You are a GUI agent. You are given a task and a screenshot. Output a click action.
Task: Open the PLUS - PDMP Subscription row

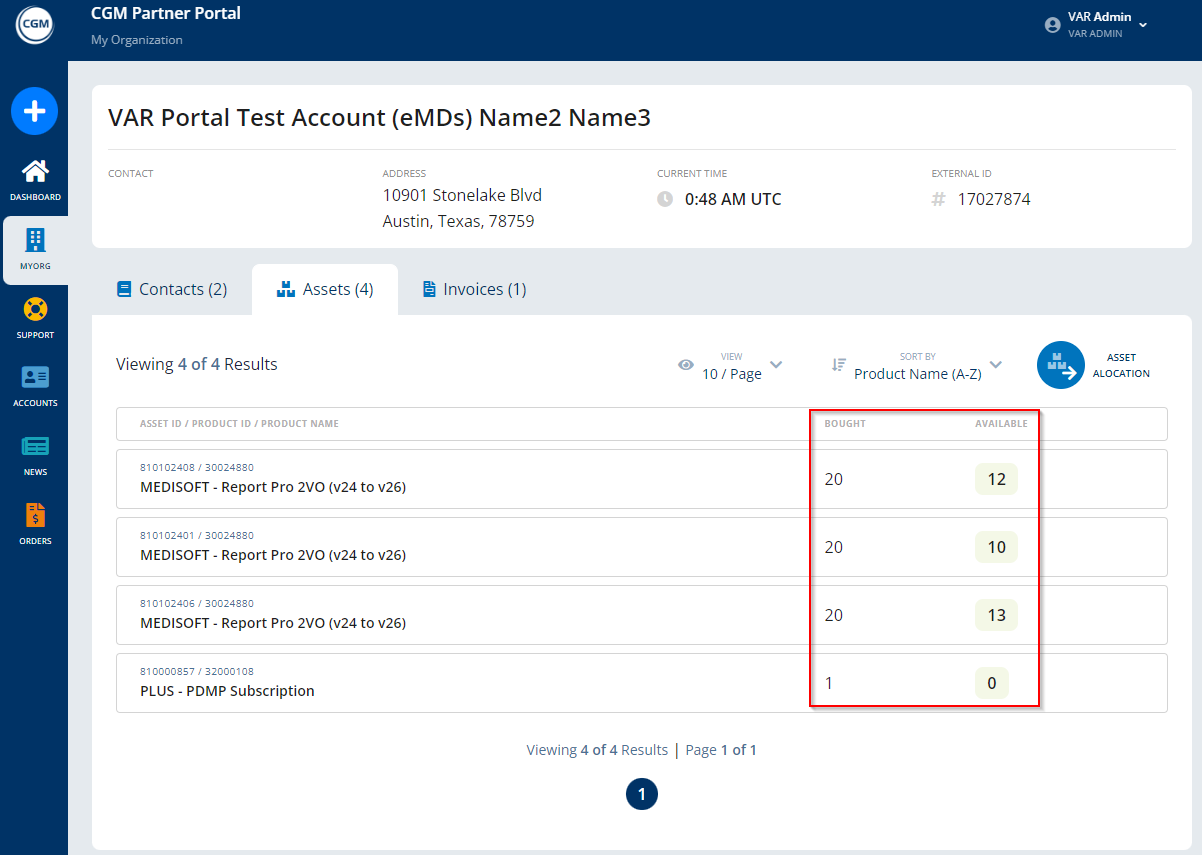[227, 691]
